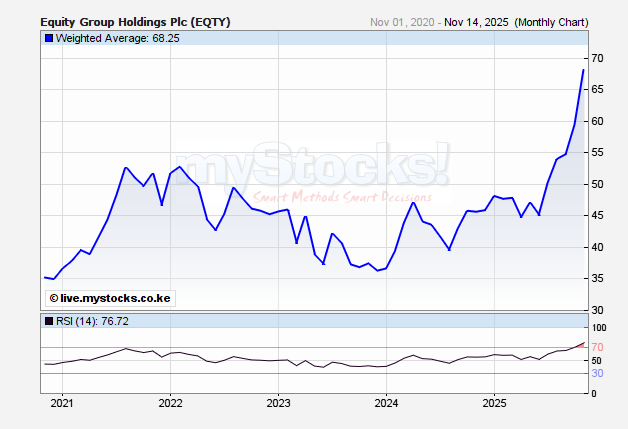Viewport: 628px width, 429px height.
Task: Click the 2022 label on the time axis
Action: [x=170, y=403]
